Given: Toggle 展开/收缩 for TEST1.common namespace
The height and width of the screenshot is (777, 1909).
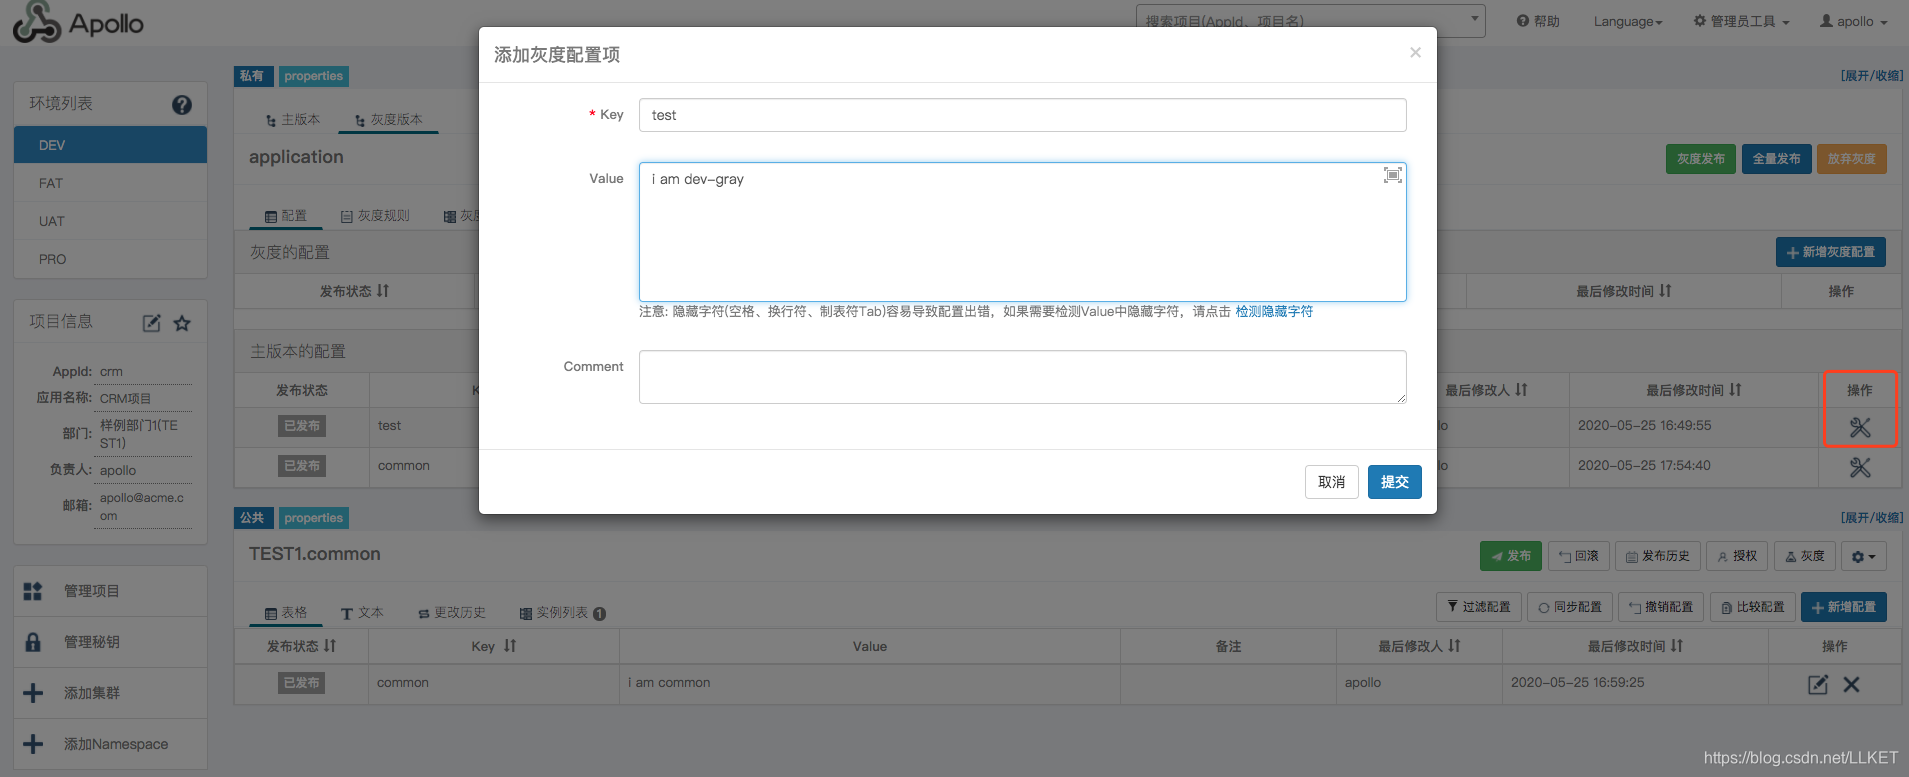Looking at the screenshot, I should pos(1872,518).
